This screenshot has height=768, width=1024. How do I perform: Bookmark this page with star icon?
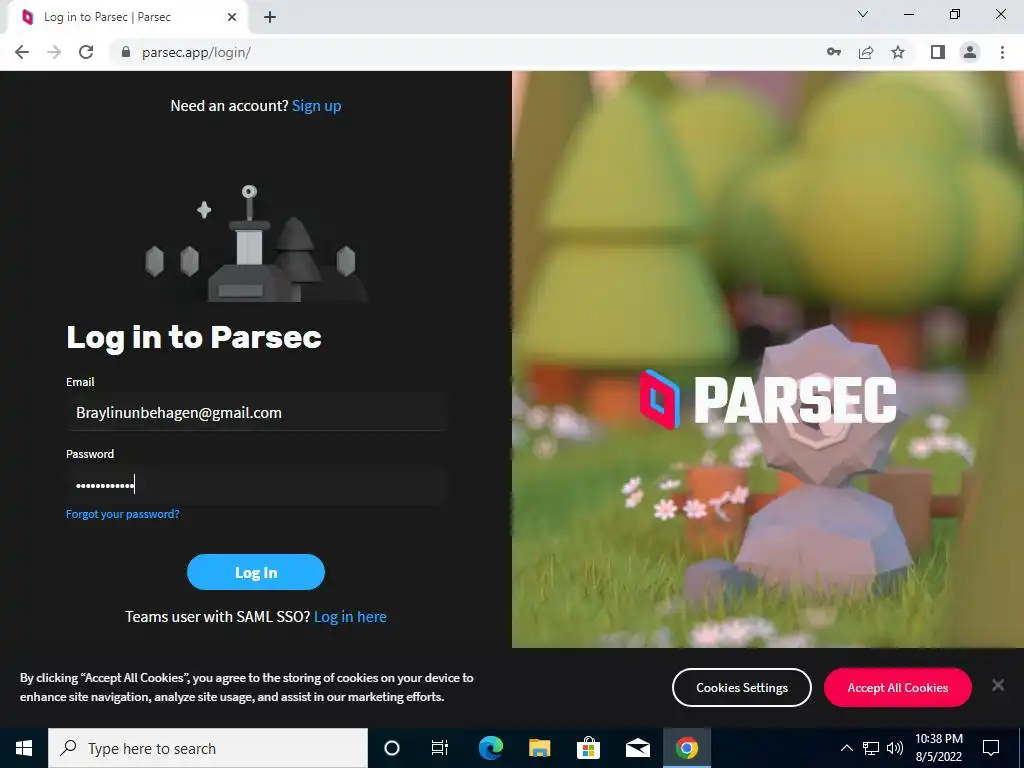pos(898,52)
